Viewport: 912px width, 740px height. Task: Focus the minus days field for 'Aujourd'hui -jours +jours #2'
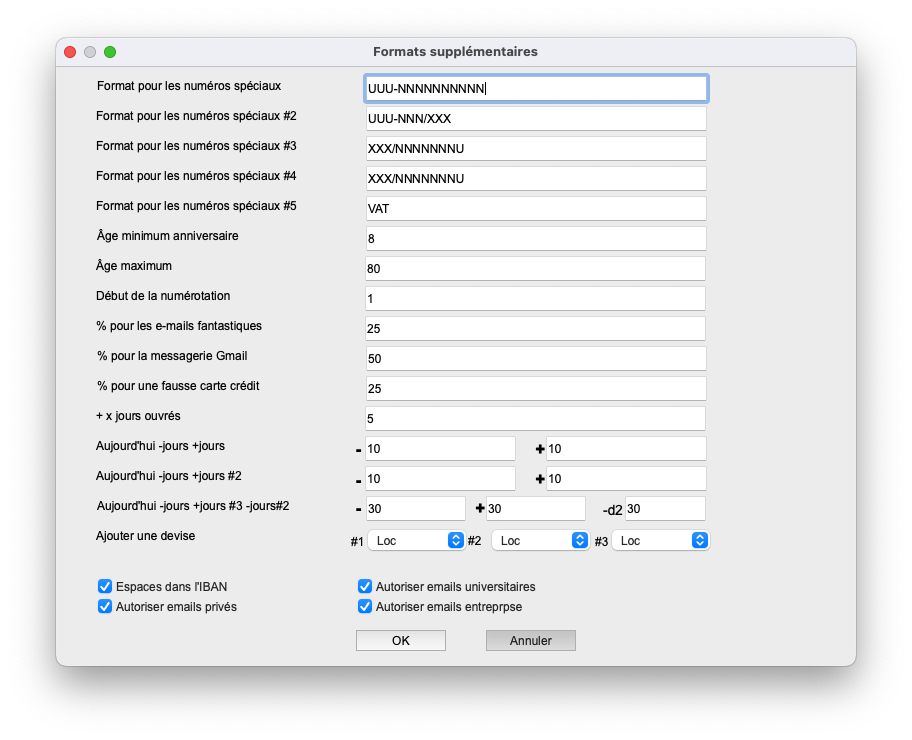440,479
